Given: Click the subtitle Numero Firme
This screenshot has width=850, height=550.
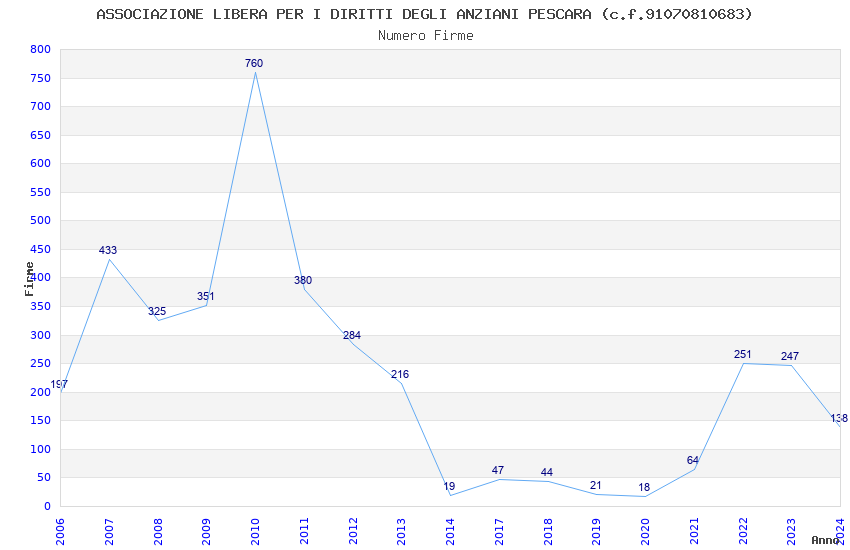Looking at the screenshot, I should click(x=426, y=36).
